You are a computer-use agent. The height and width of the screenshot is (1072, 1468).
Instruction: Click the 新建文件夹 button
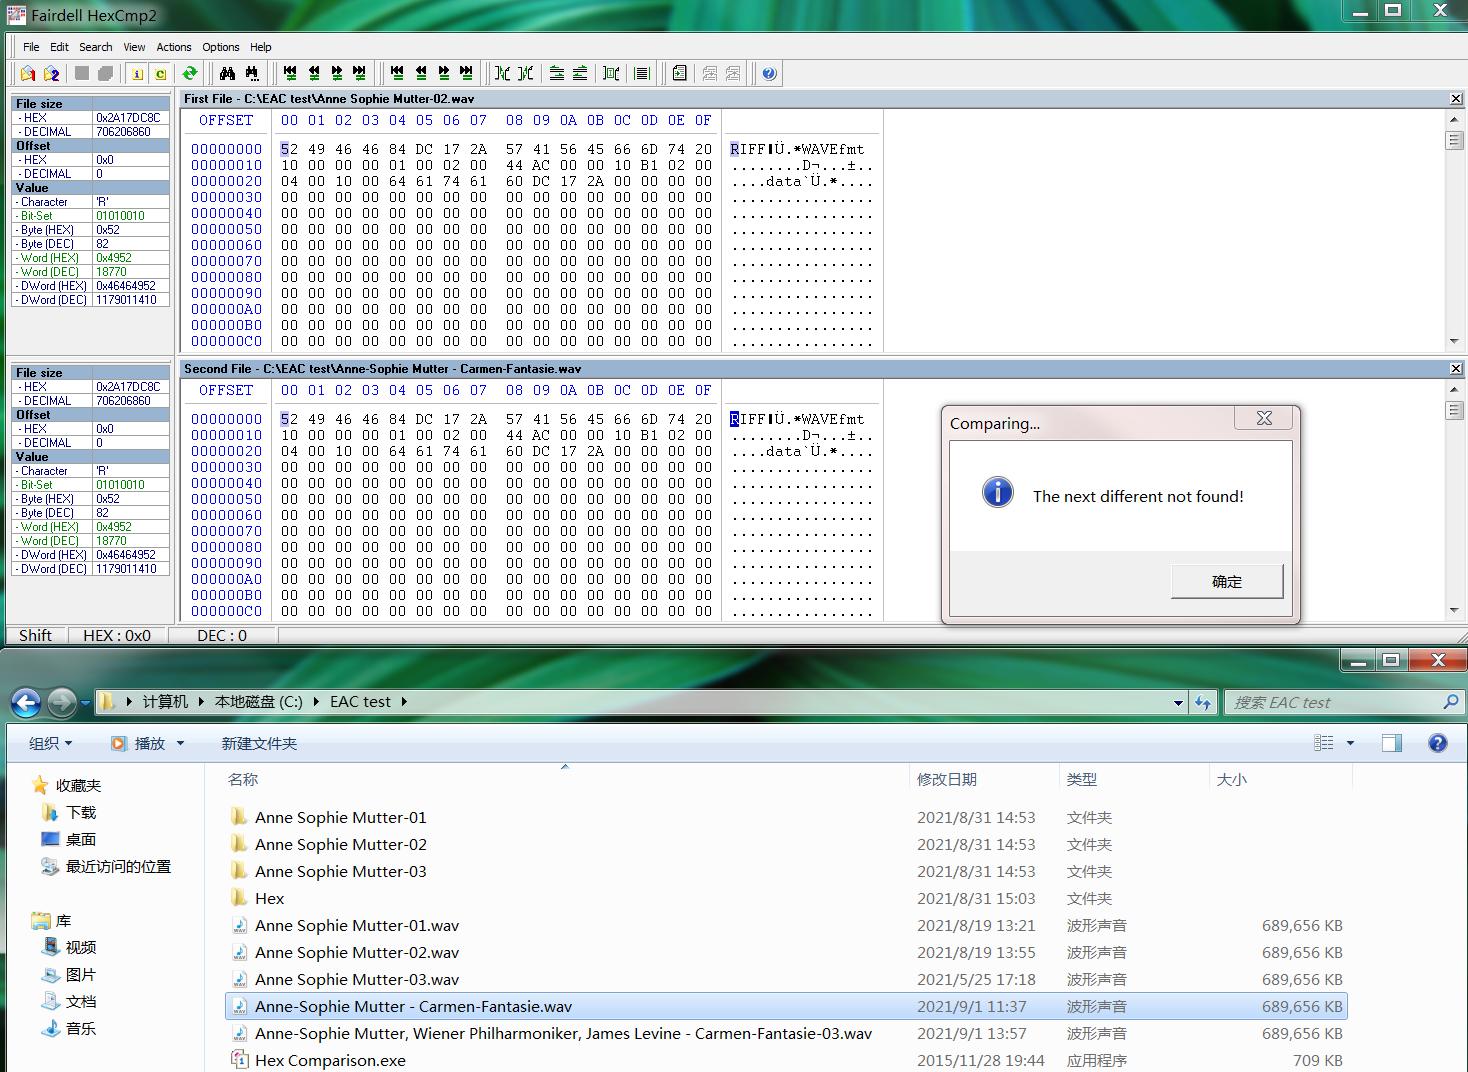tap(259, 743)
